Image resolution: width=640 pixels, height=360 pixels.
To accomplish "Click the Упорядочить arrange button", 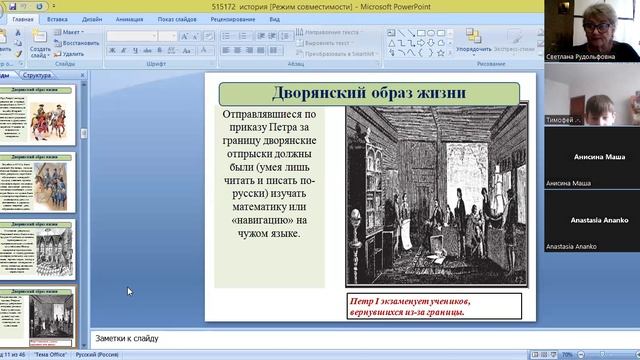I will click(x=473, y=42).
